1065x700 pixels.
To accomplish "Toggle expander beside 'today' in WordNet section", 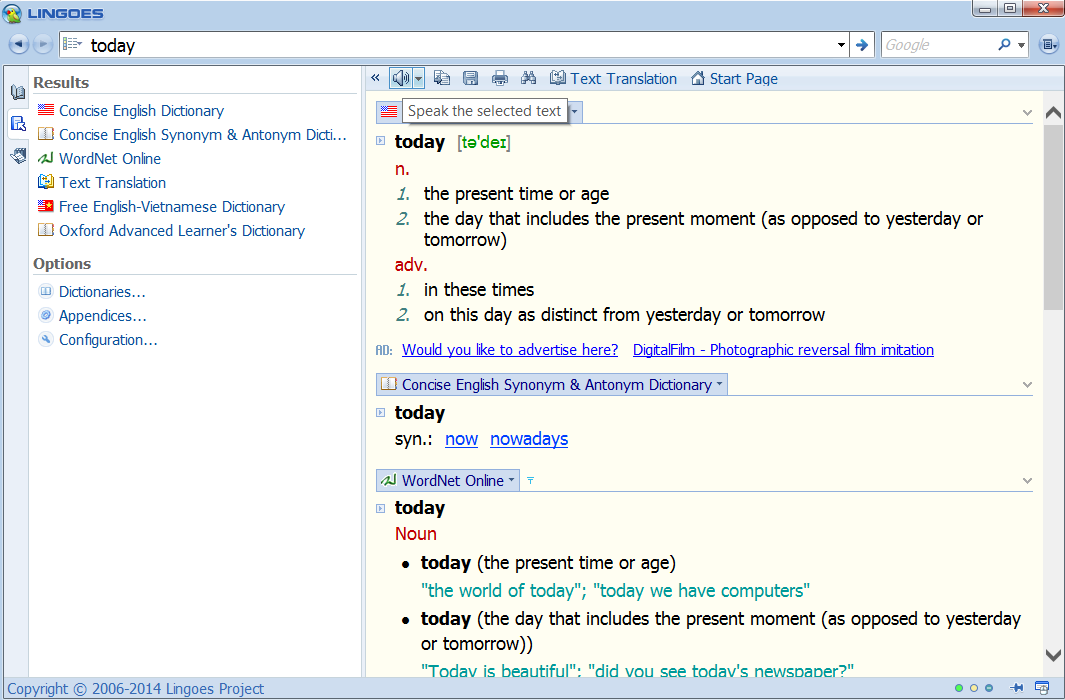I will [380, 508].
